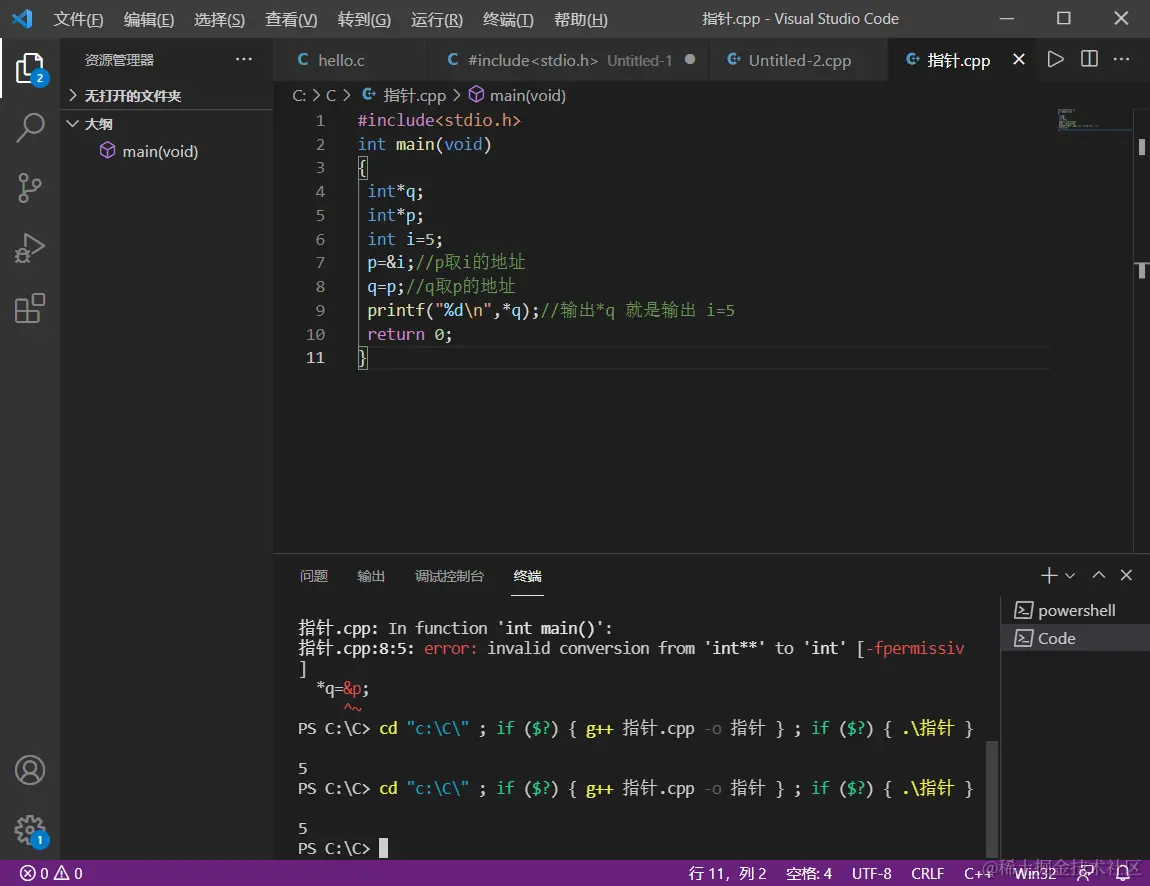The image size is (1150, 886).
Task: Open the Extensions view
Action: (30, 308)
